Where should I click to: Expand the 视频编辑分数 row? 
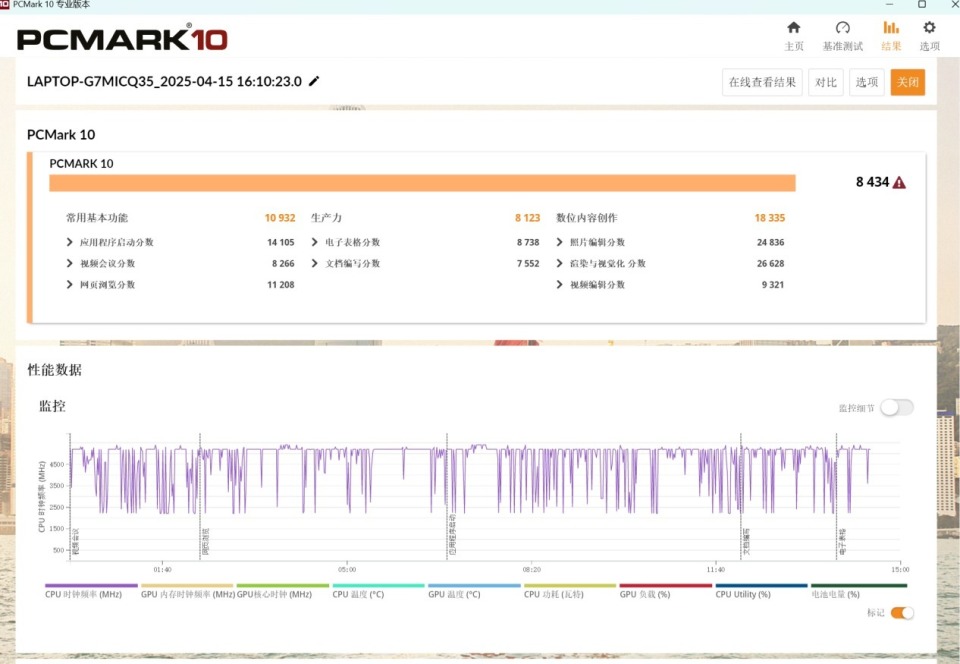[x=559, y=284]
